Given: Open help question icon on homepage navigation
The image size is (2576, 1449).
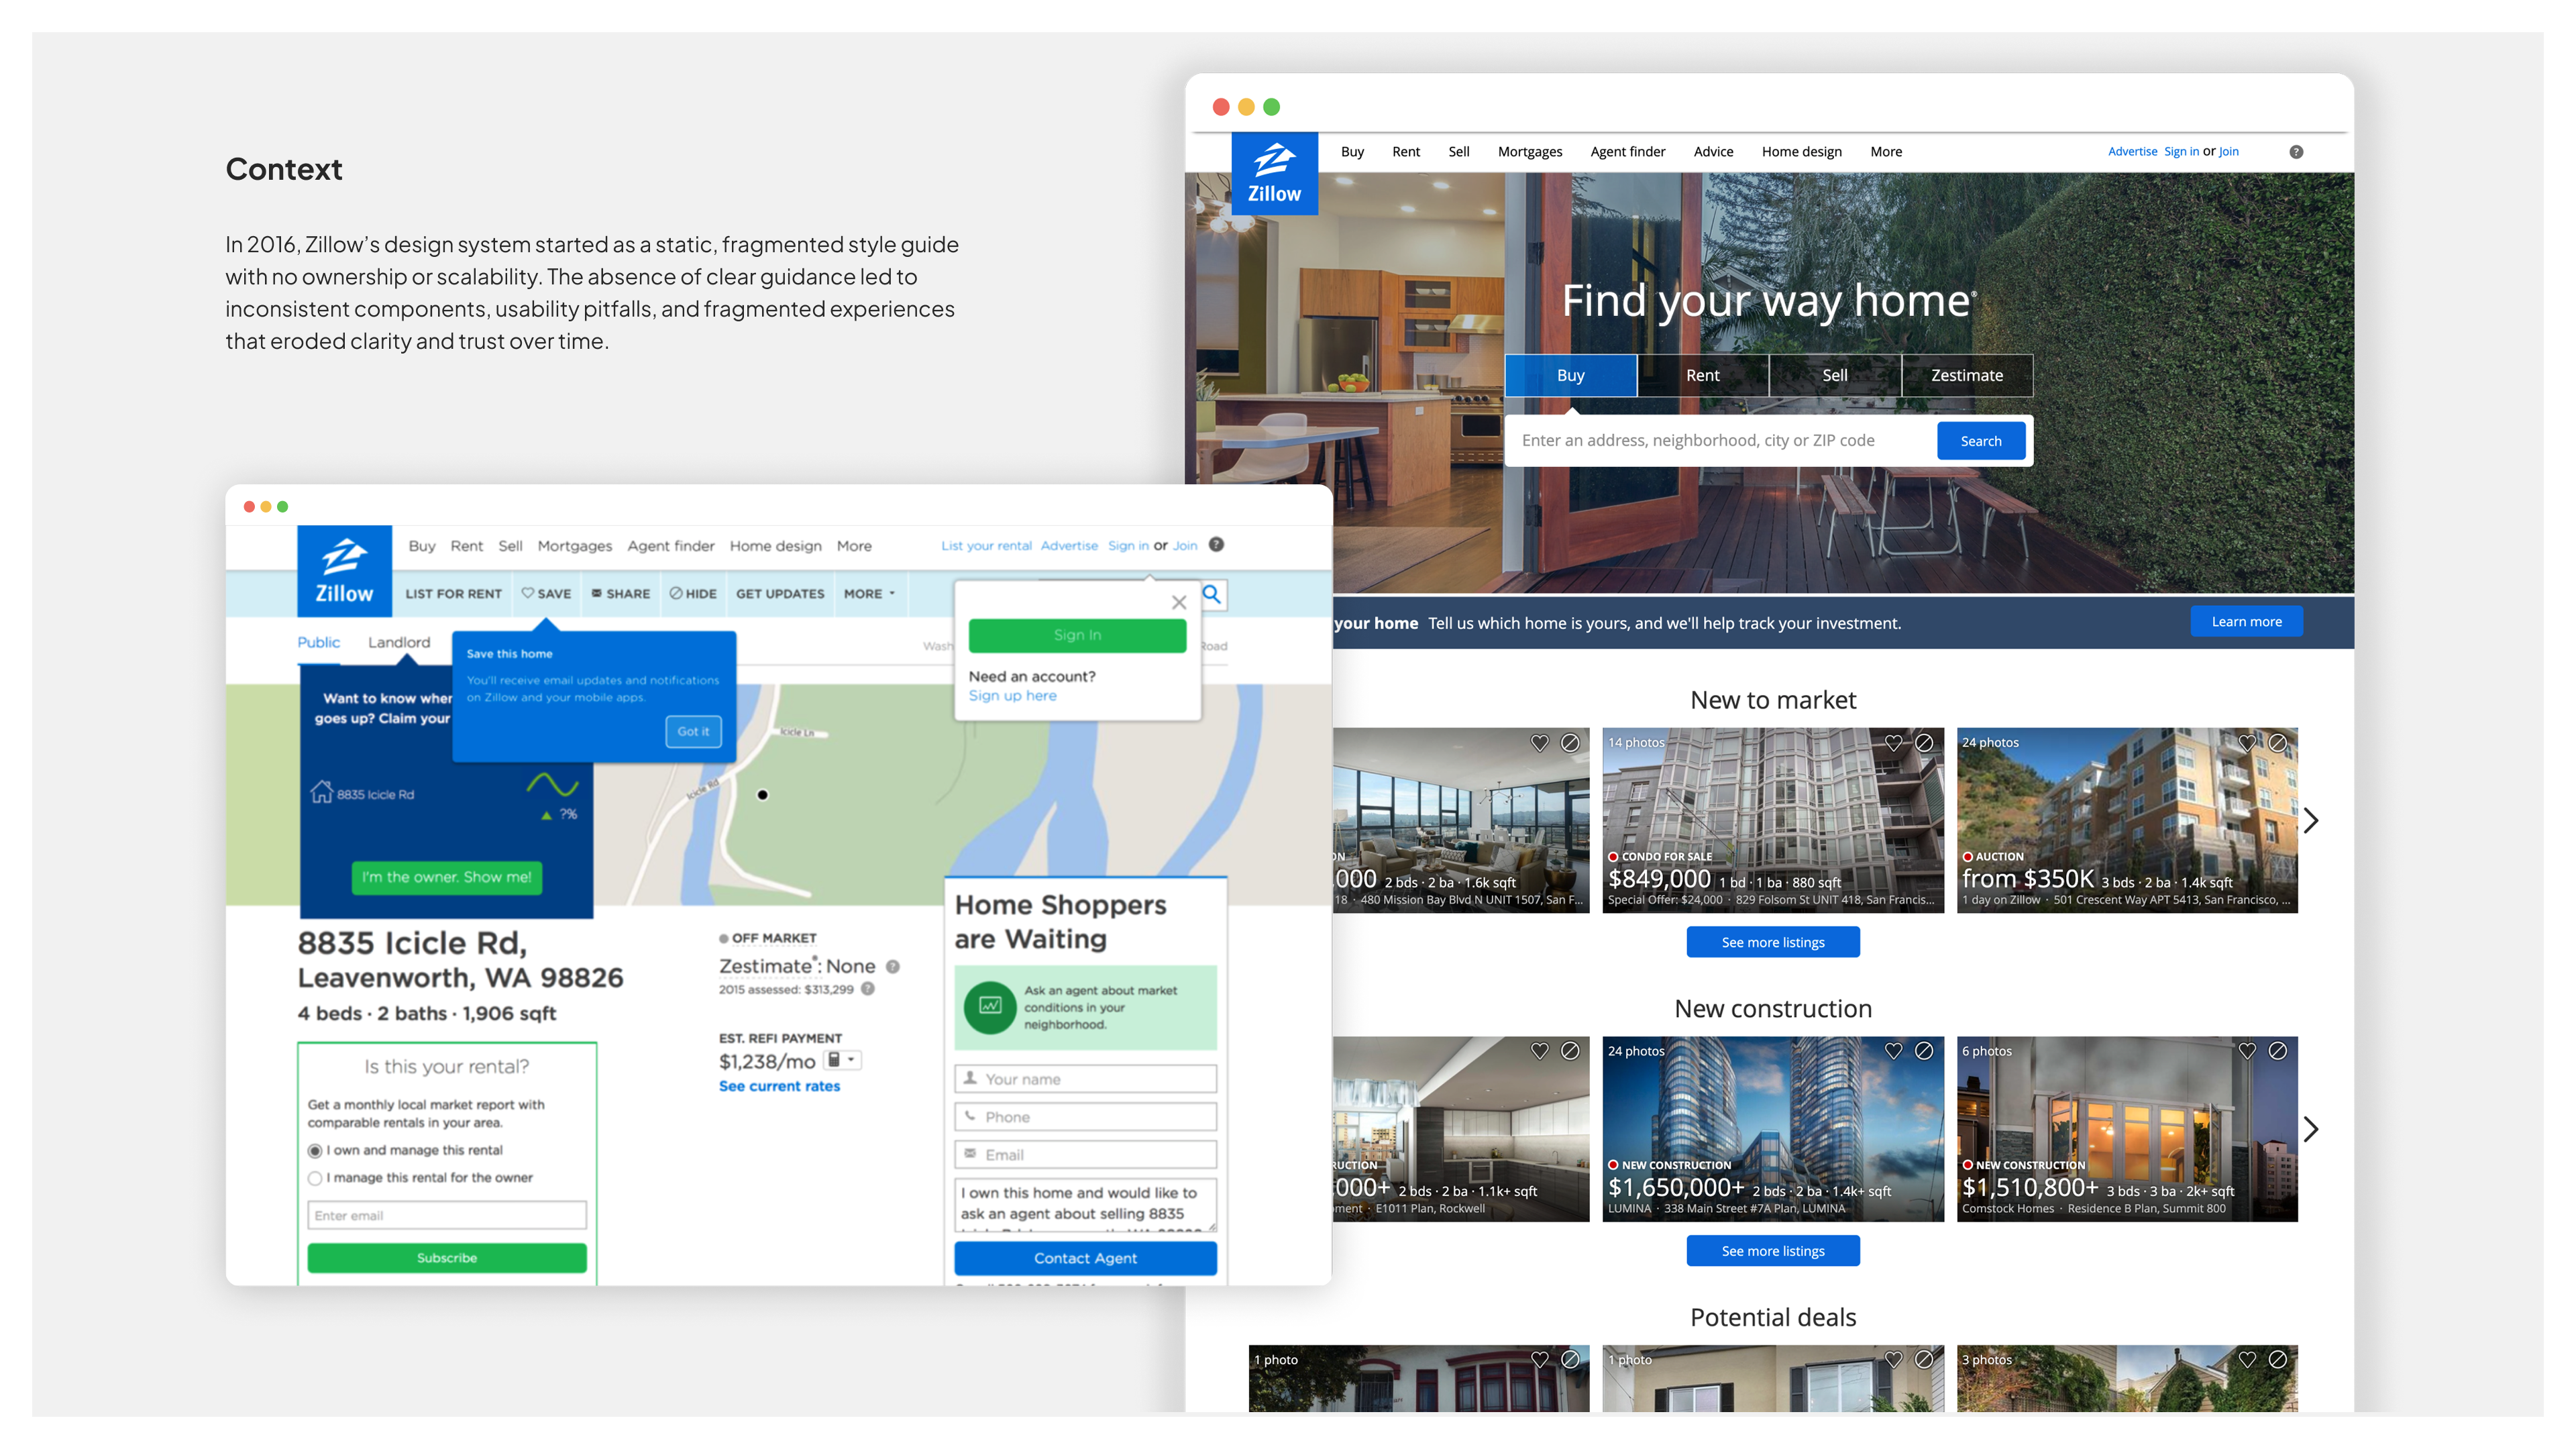Looking at the screenshot, I should (x=2296, y=152).
